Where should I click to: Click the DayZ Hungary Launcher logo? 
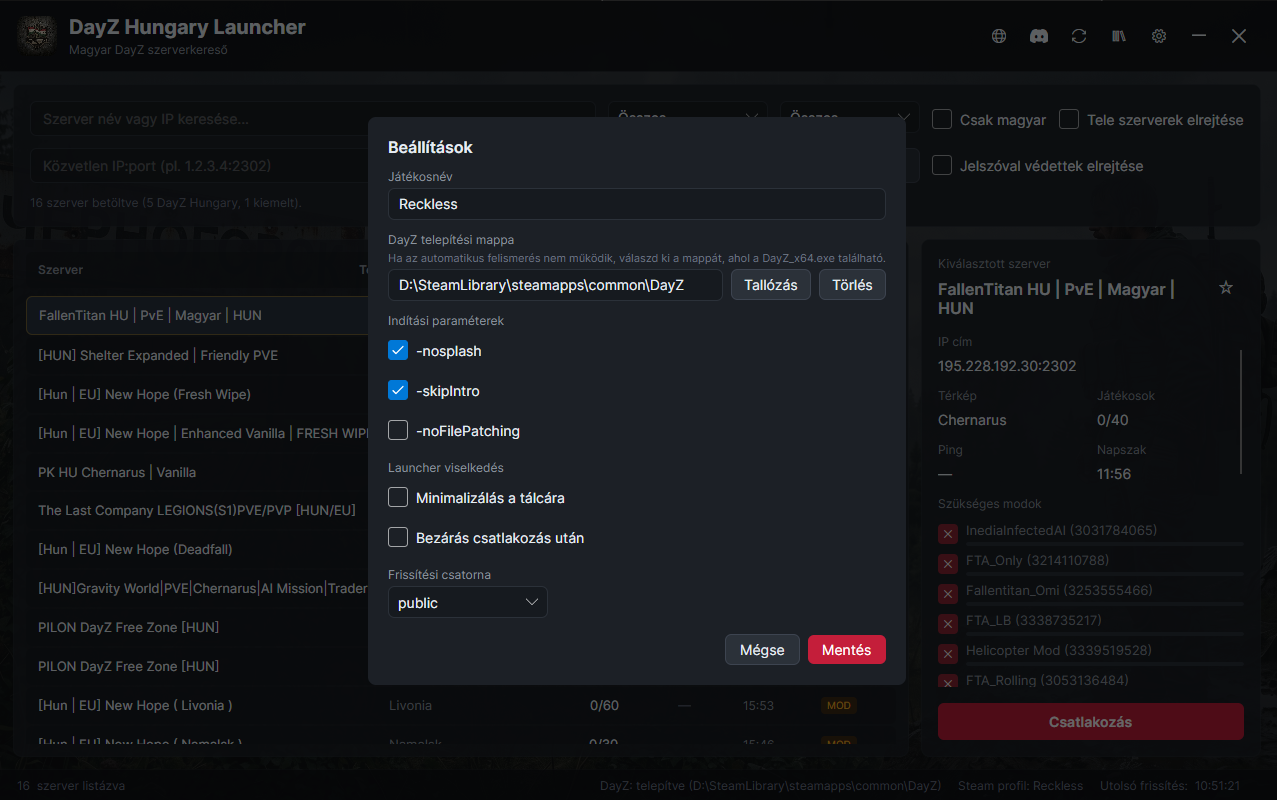(x=36, y=36)
